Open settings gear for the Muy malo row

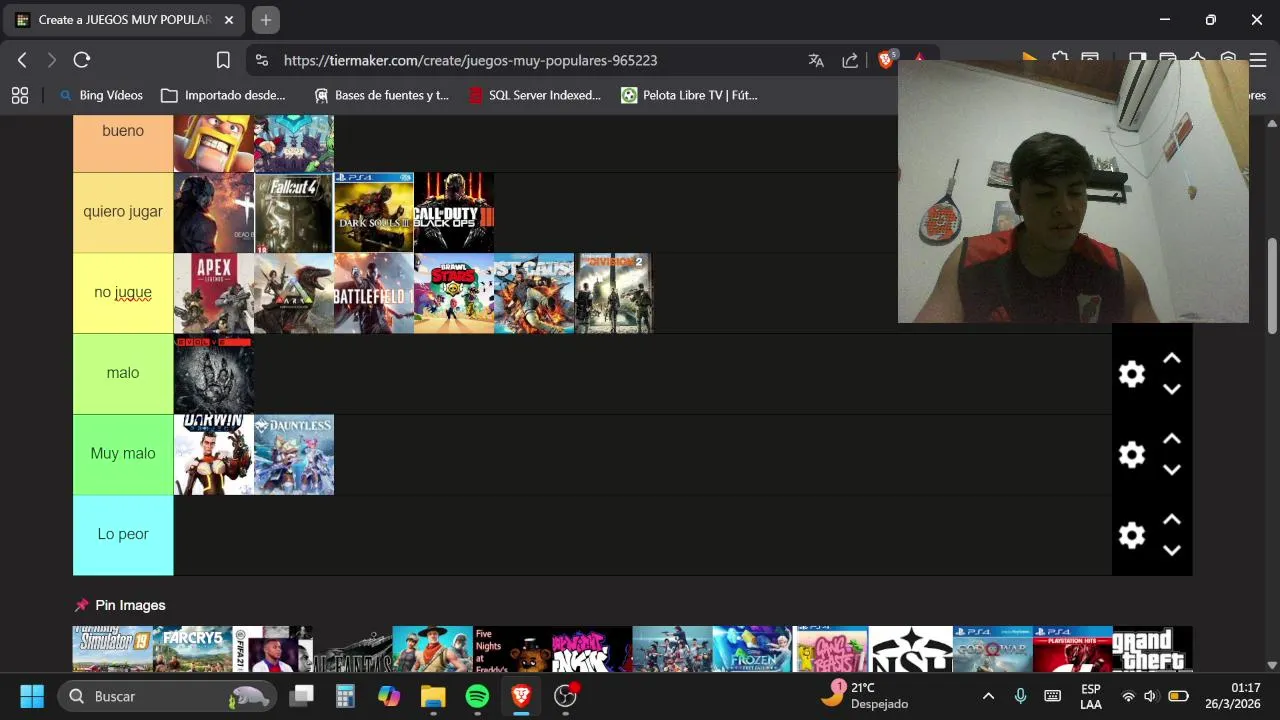coord(1131,455)
